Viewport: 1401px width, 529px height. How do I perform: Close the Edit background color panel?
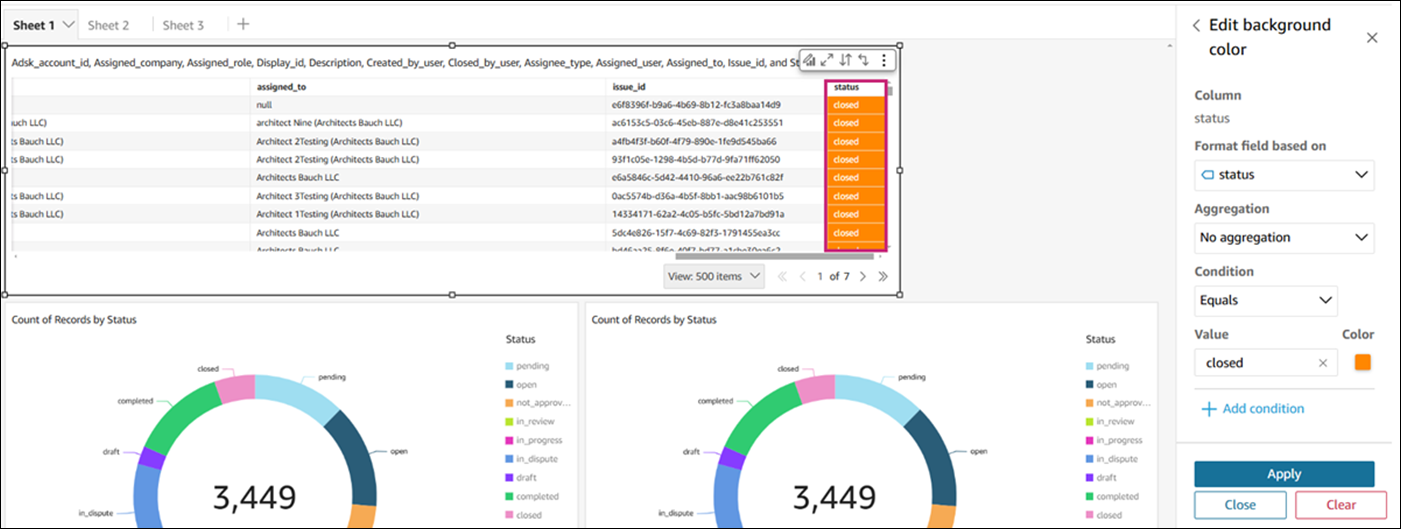pyautogui.click(x=1372, y=37)
